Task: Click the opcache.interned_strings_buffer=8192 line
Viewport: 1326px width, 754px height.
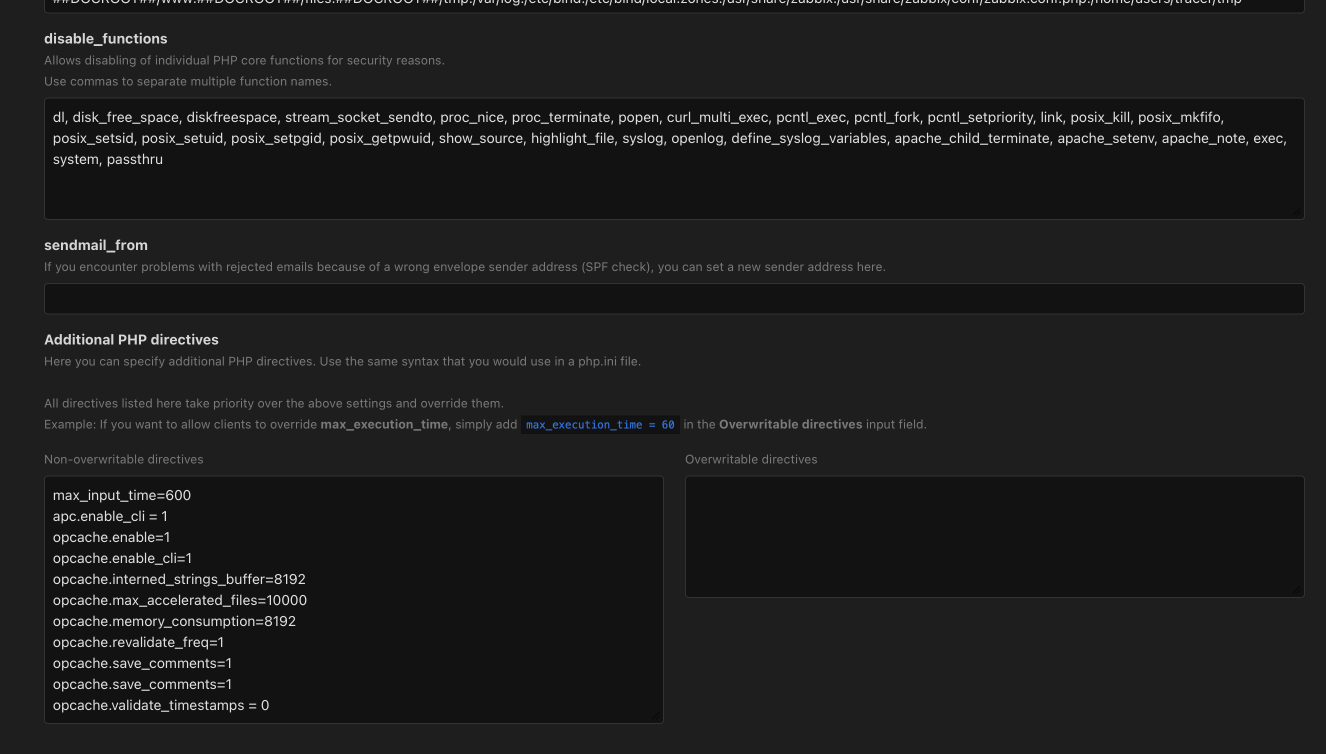Action: pyautogui.click(x=179, y=579)
